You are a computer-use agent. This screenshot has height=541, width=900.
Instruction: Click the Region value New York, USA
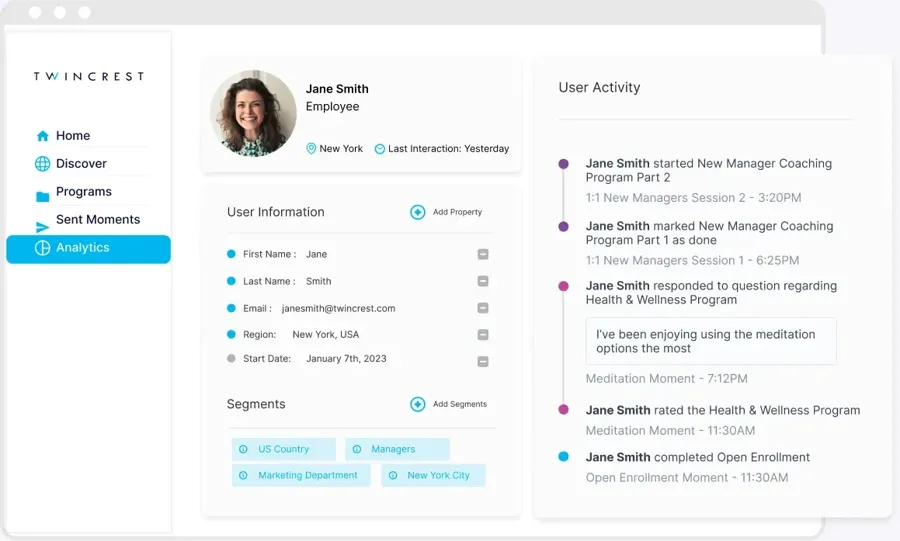(x=325, y=334)
